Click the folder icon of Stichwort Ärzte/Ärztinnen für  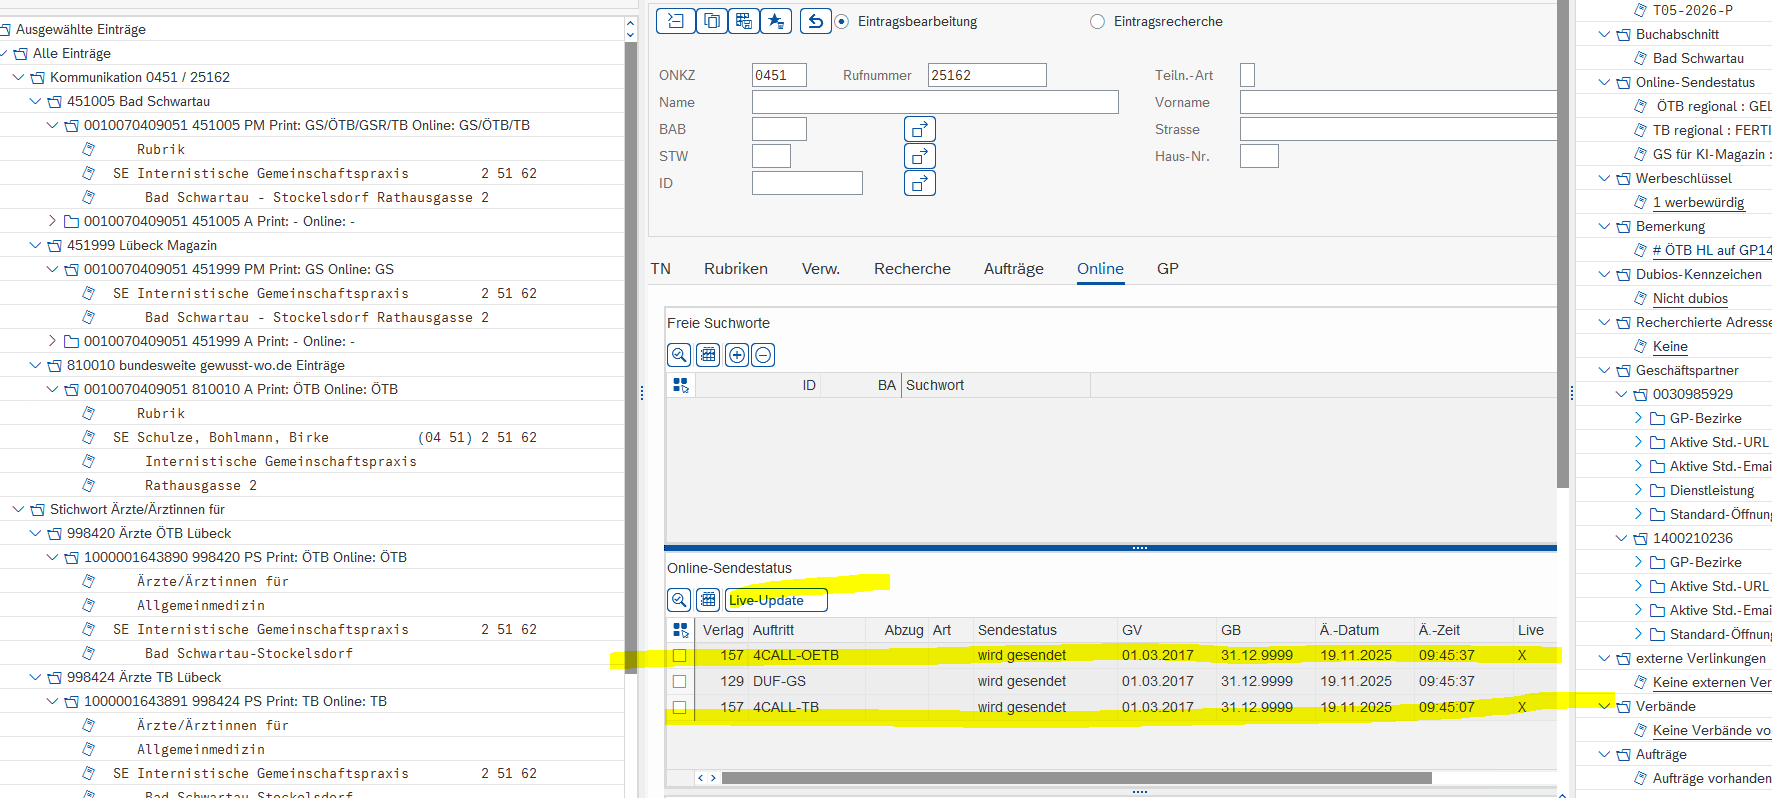click(38, 509)
